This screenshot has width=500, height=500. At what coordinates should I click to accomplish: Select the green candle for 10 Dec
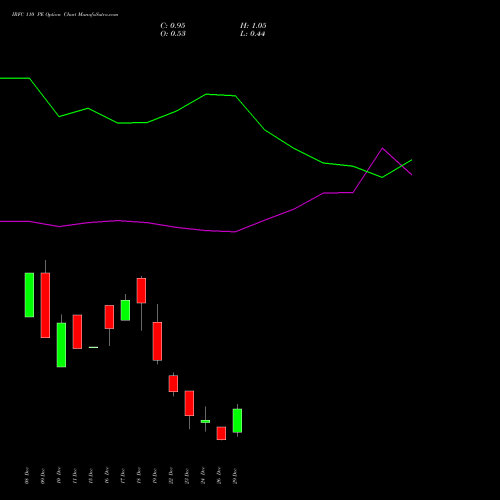pos(61,345)
